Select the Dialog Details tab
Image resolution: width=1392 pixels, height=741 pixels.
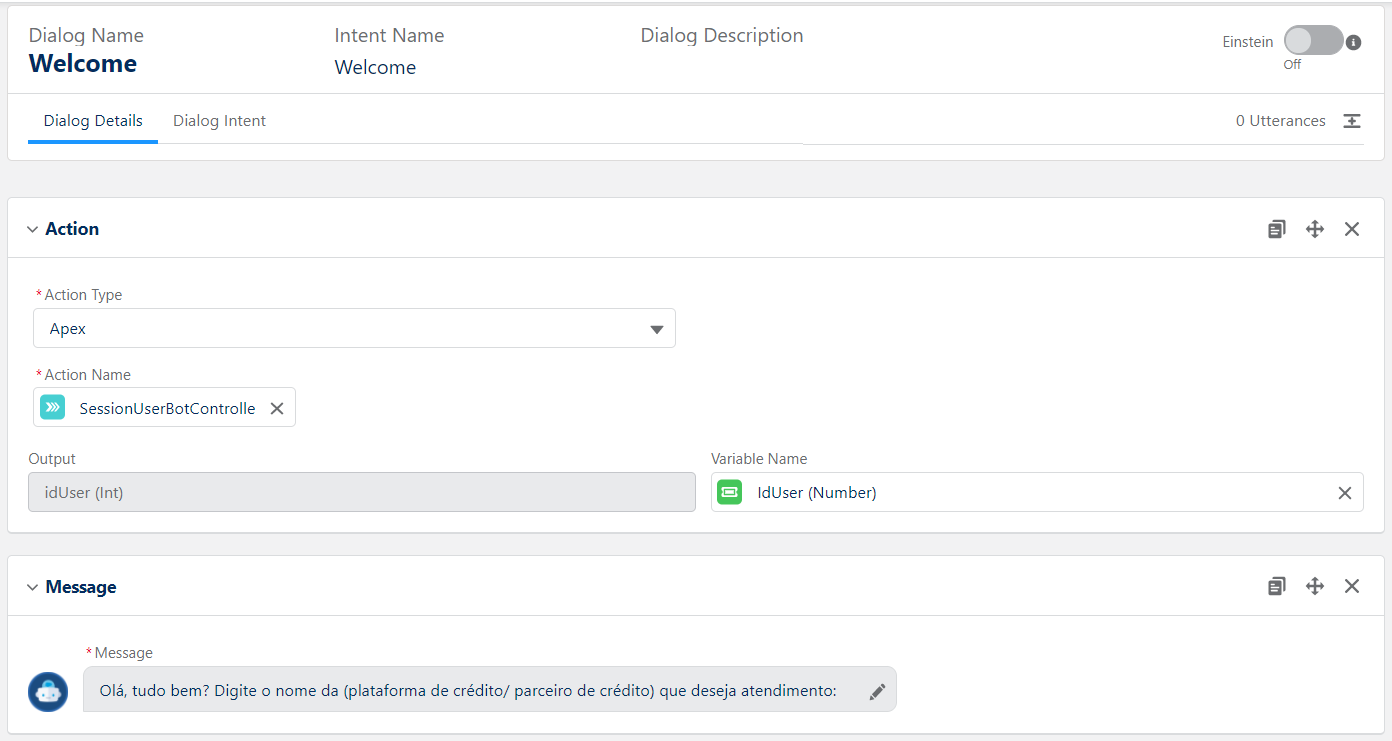point(93,121)
